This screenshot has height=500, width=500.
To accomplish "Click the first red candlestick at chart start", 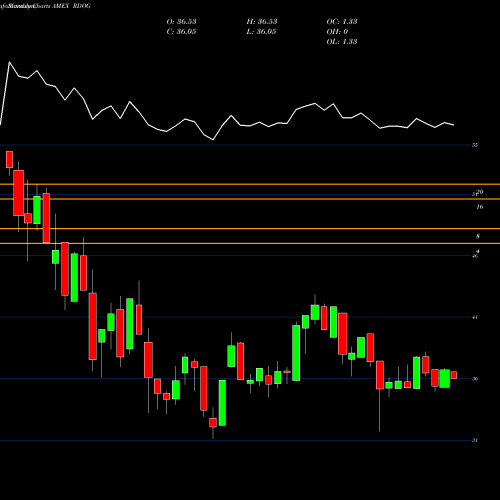I will [9, 159].
